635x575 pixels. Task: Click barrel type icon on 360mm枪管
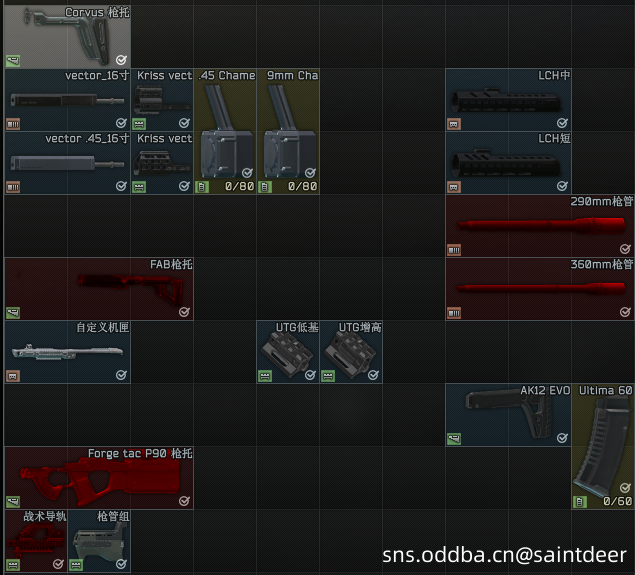(x=454, y=313)
